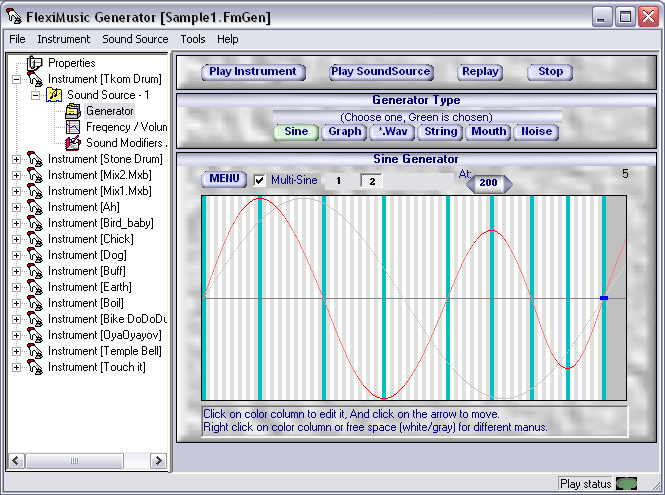665x495 pixels.
Task: Expand the Chick instrument node
Action: pos(16,240)
